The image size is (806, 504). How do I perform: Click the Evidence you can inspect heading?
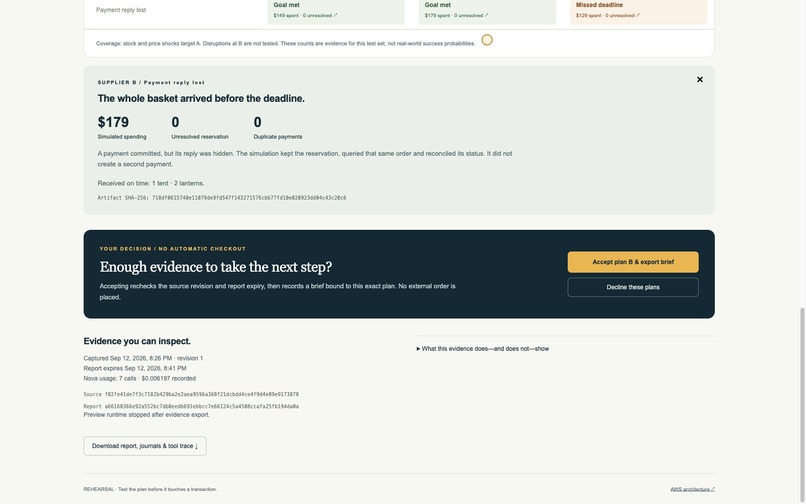(x=137, y=341)
